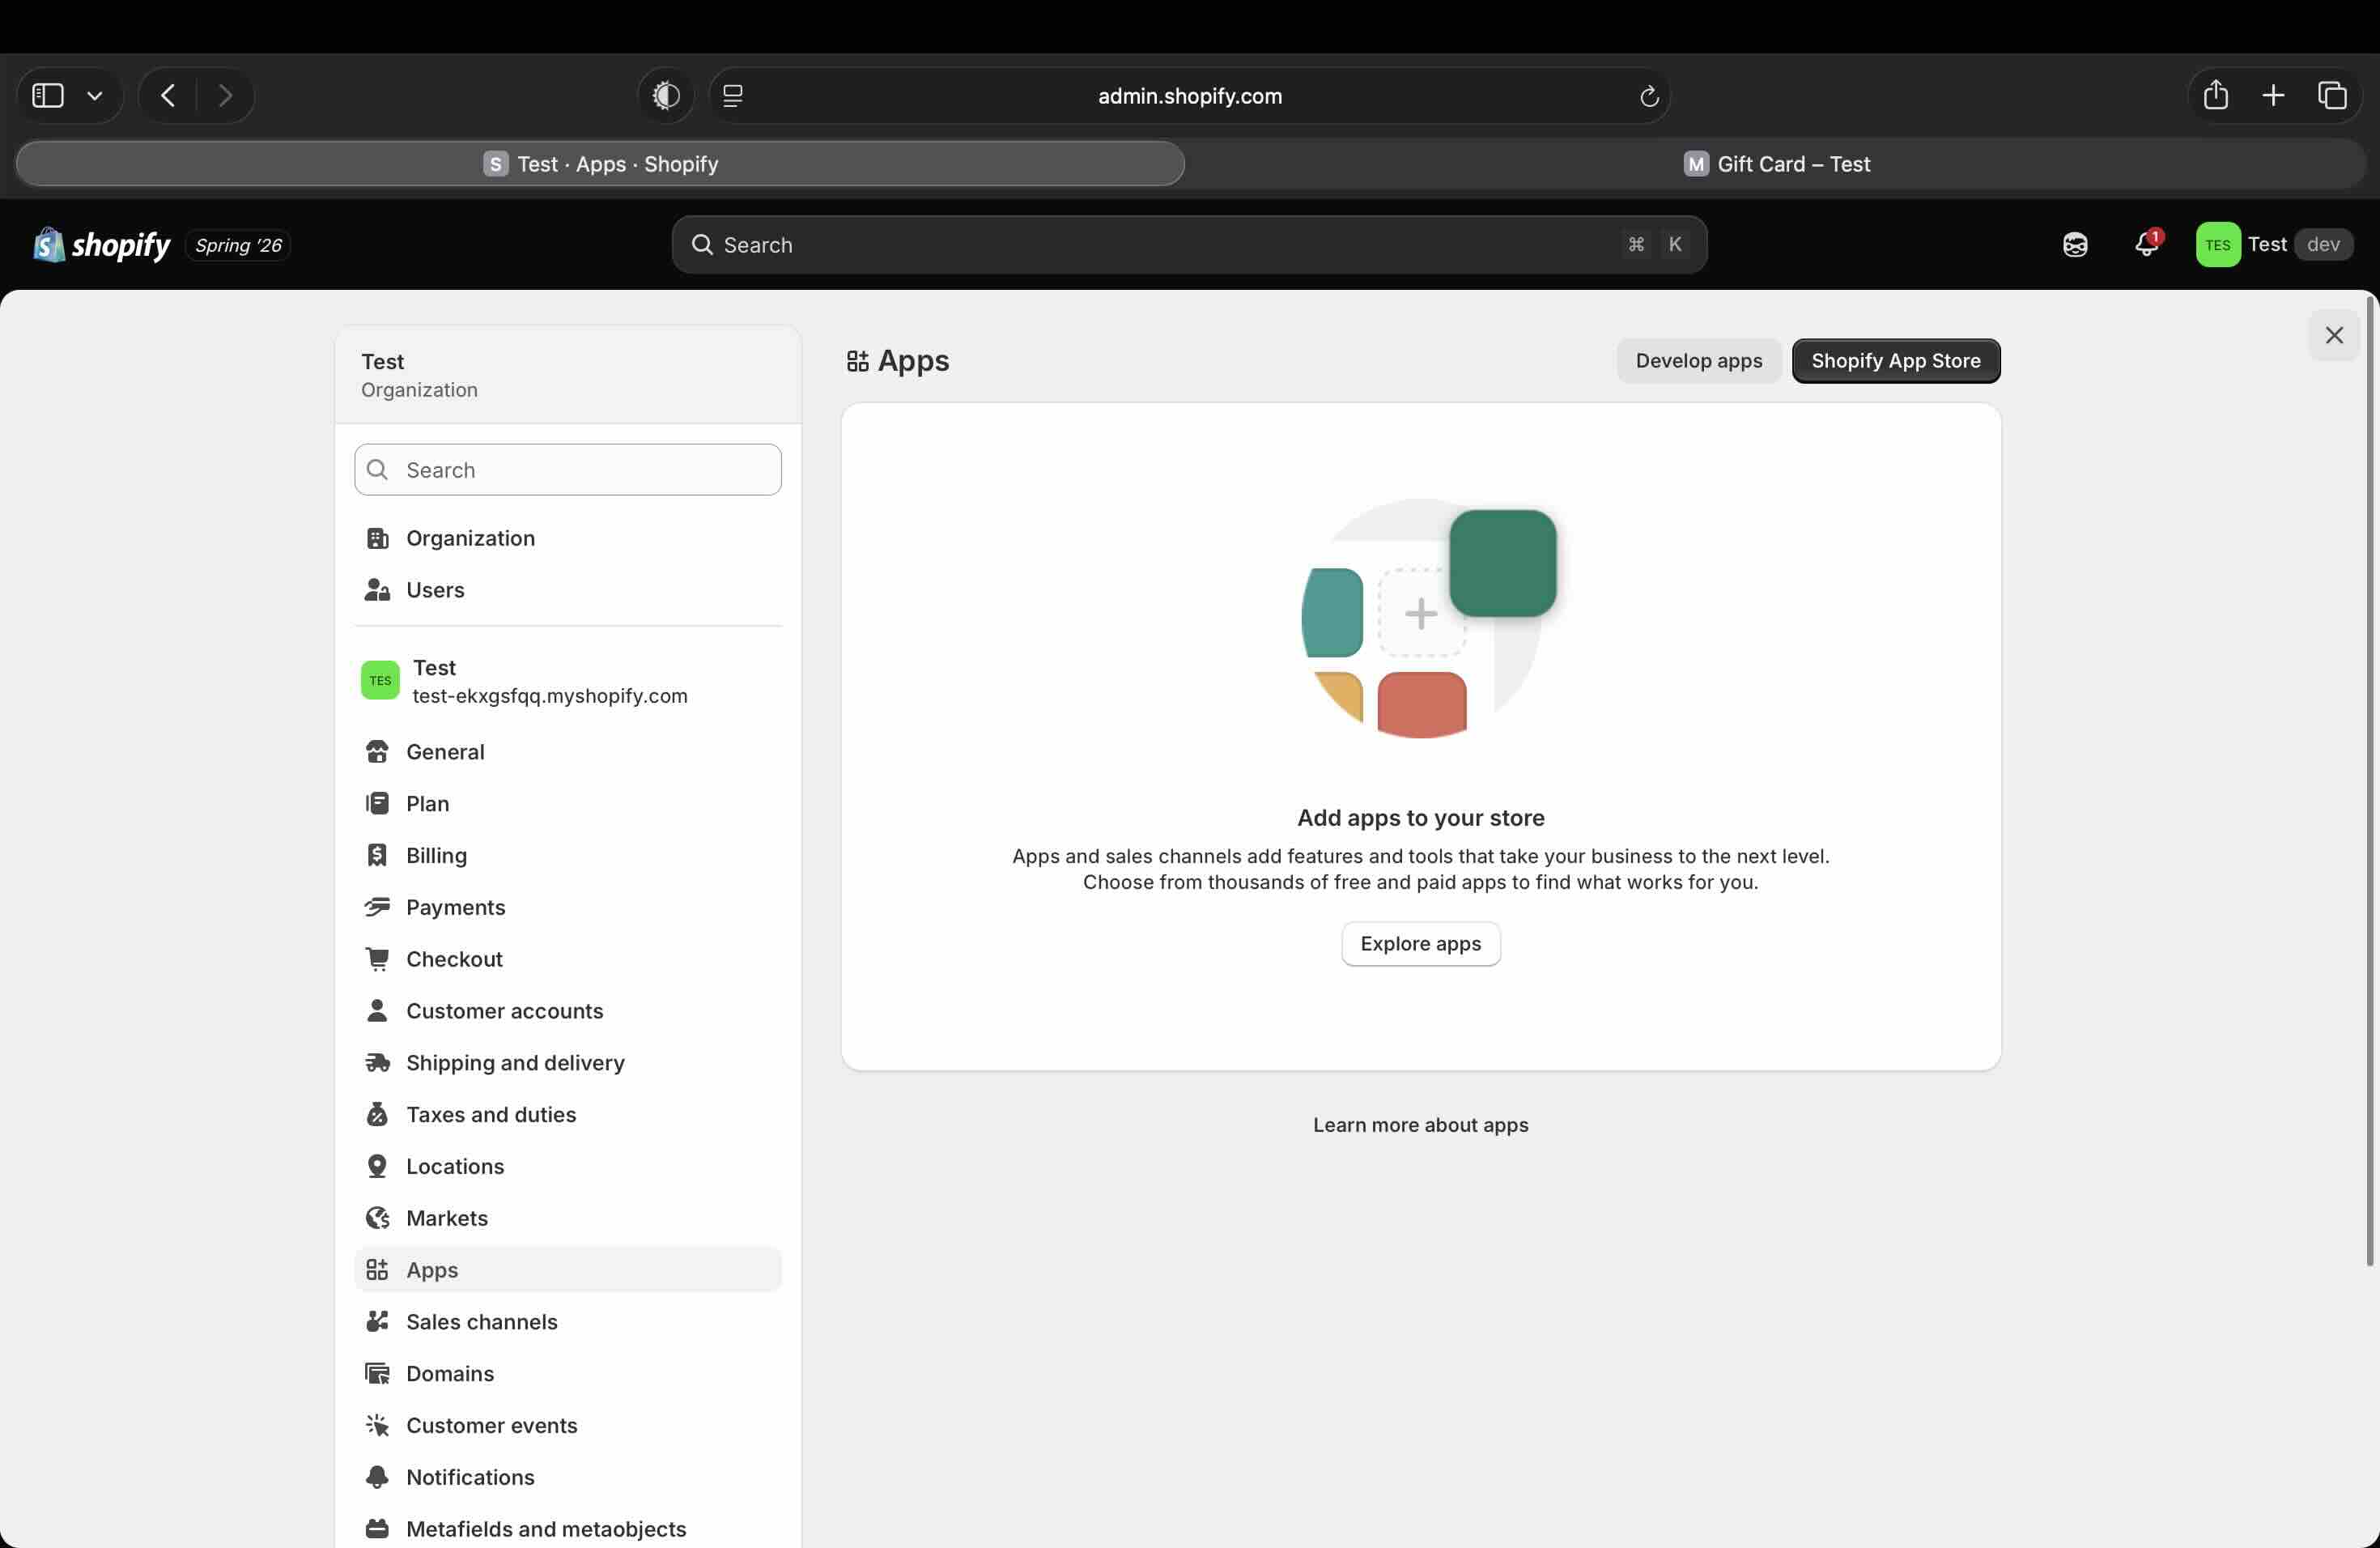Viewport: 2380px width, 1548px height.
Task: Open Sales channels settings
Action: click(x=568, y=1322)
